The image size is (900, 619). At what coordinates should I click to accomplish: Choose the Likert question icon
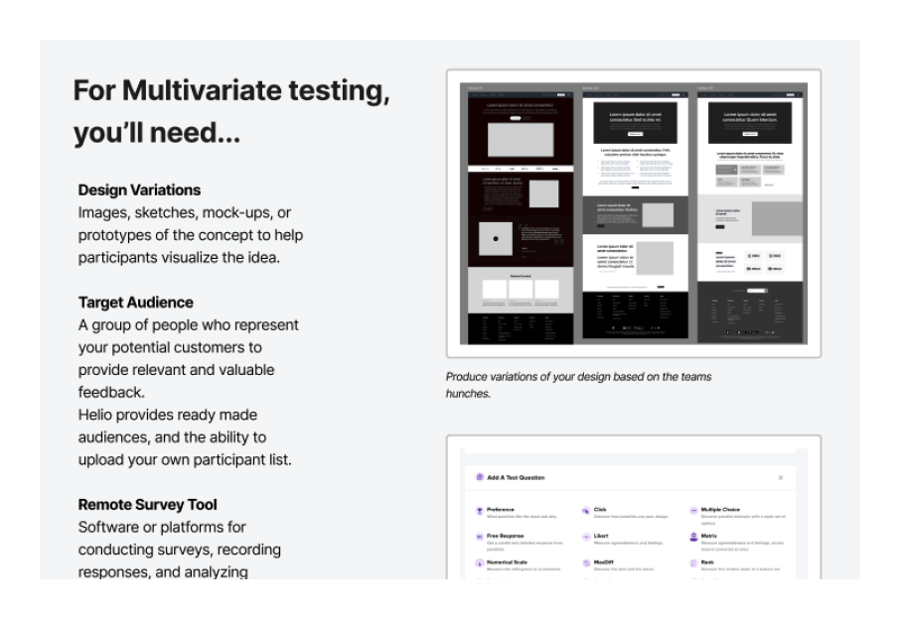[x=586, y=537]
